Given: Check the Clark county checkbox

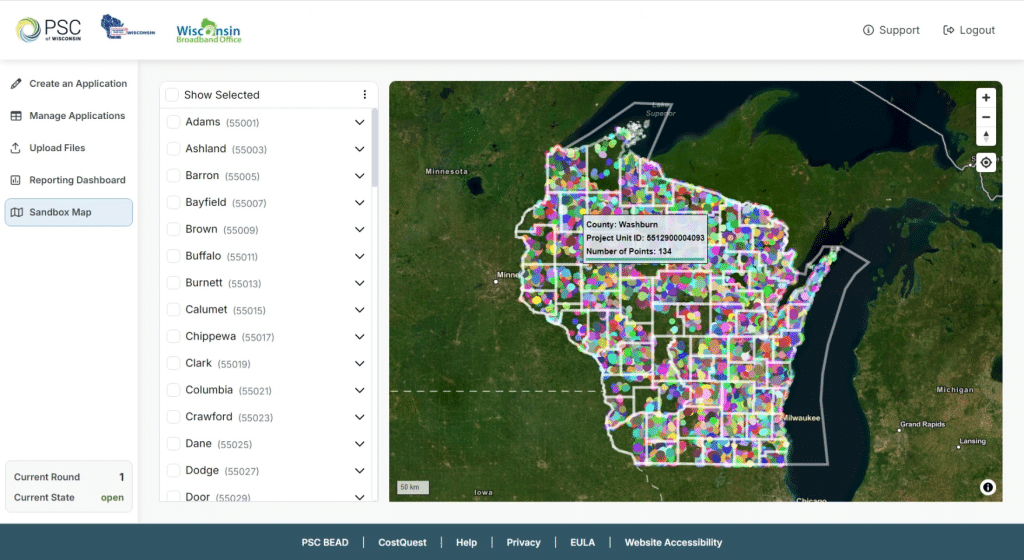Looking at the screenshot, I should 173,363.
